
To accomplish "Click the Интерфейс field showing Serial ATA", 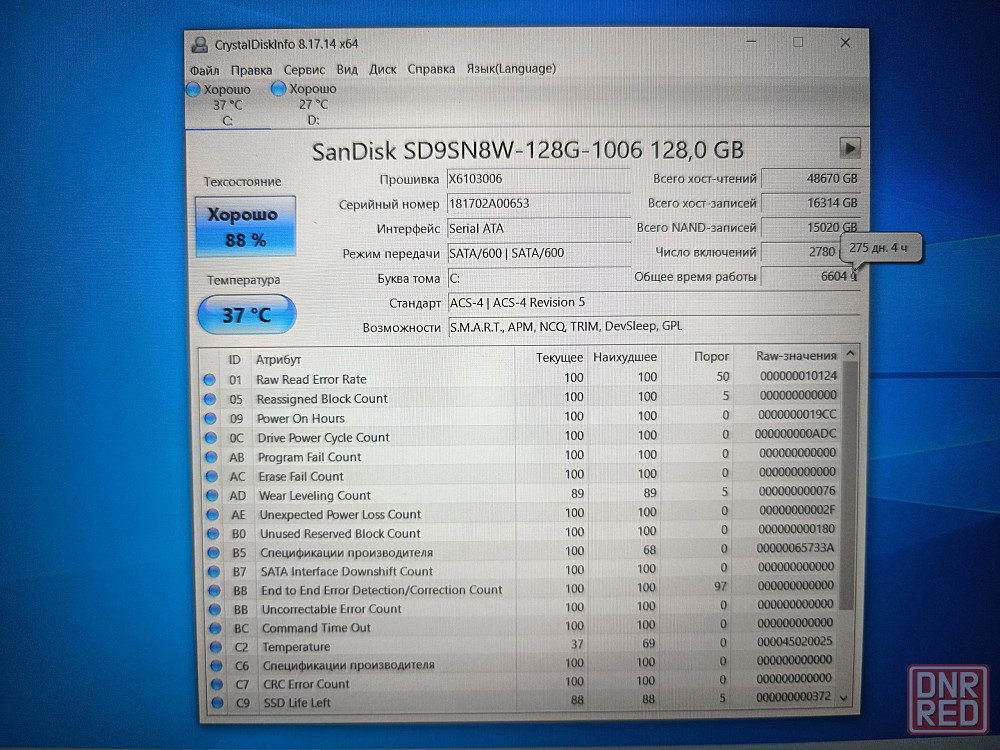I will coord(538,228).
